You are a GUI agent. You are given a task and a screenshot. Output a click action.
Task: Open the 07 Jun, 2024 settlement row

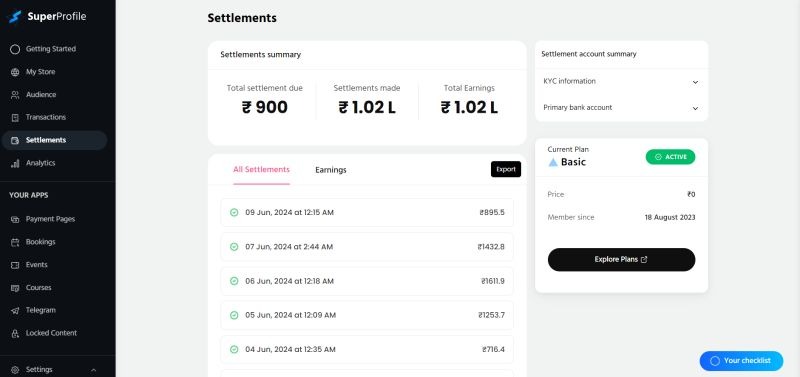click(x=367, y=247)
